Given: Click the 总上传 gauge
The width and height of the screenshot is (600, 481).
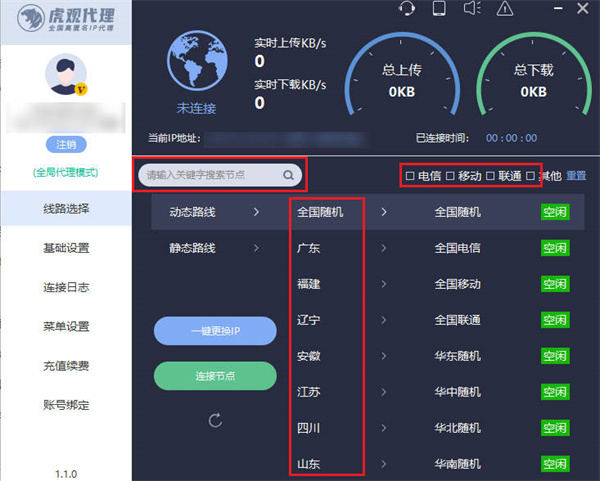Looking at the screenshot, I should [x=402, y=75].
